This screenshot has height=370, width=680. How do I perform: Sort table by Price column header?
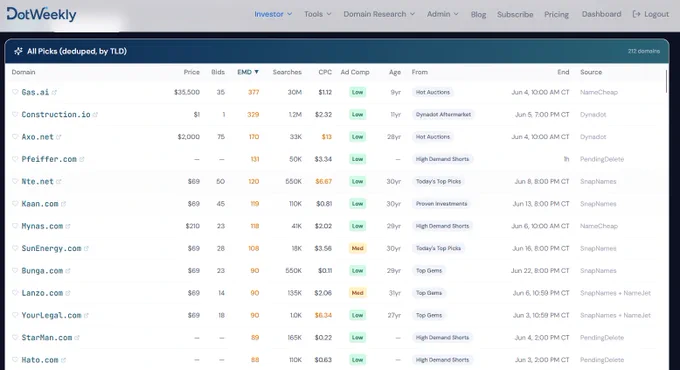[192, 72]
